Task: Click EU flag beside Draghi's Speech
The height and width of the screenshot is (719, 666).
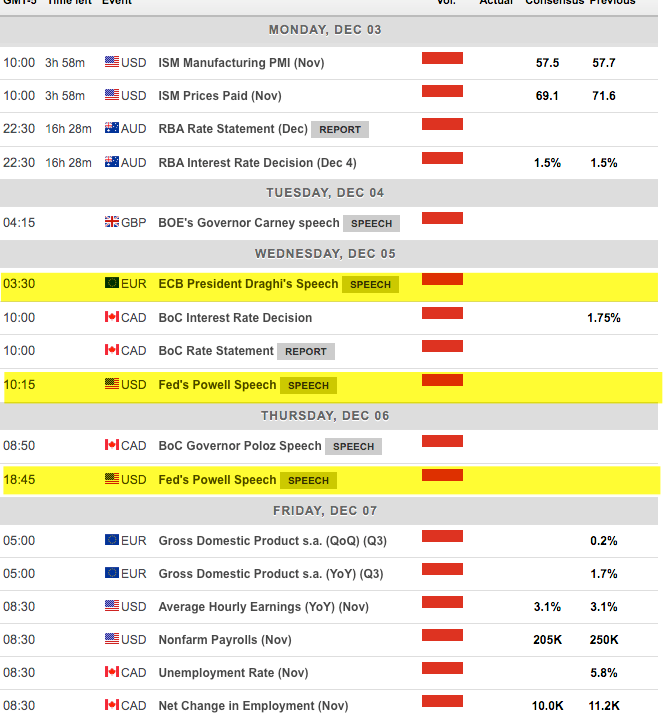Action: (x=112, y=284)
